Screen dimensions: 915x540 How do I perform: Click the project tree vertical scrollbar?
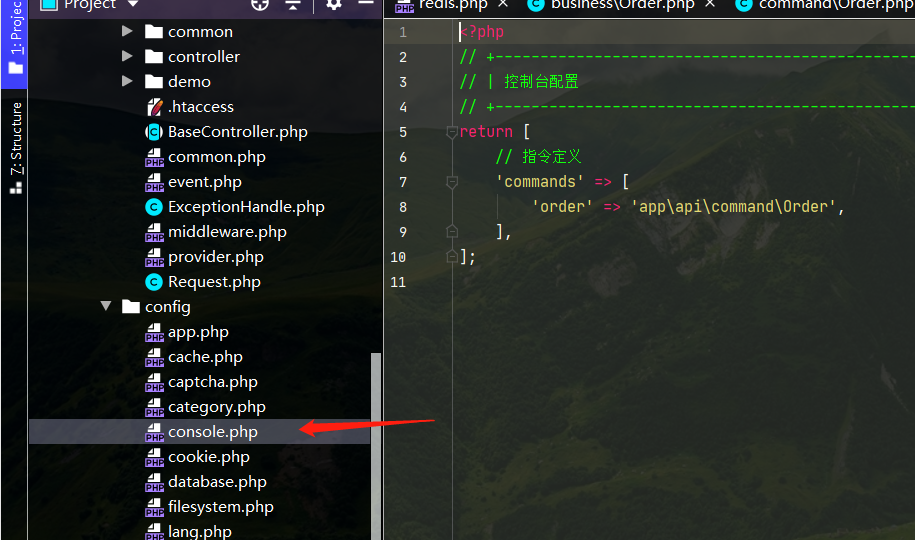point(376,447)
